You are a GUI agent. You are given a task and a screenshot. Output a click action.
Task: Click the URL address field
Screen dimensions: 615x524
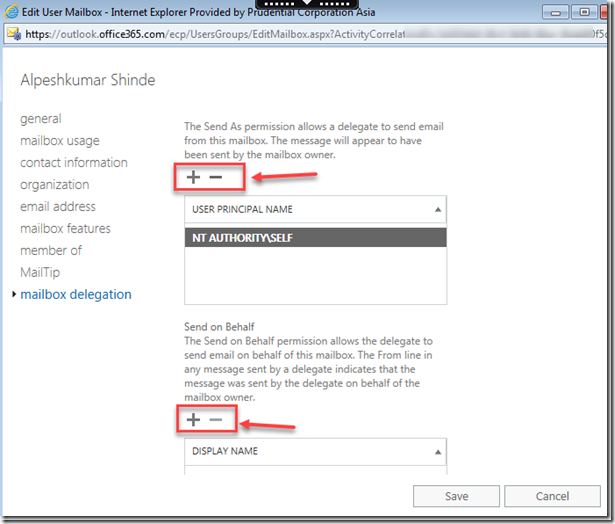click(200, 33)
